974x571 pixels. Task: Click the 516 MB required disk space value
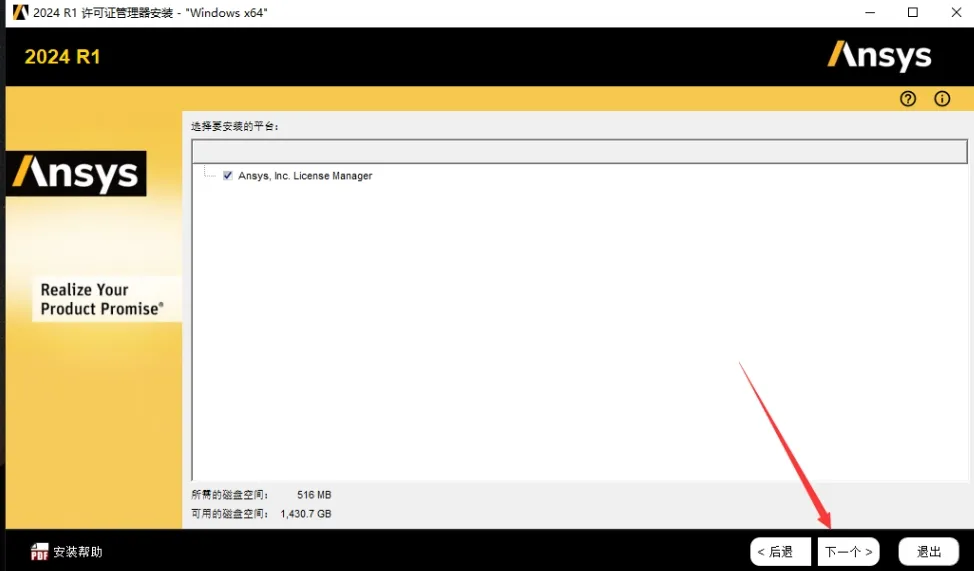click(314, 495)
